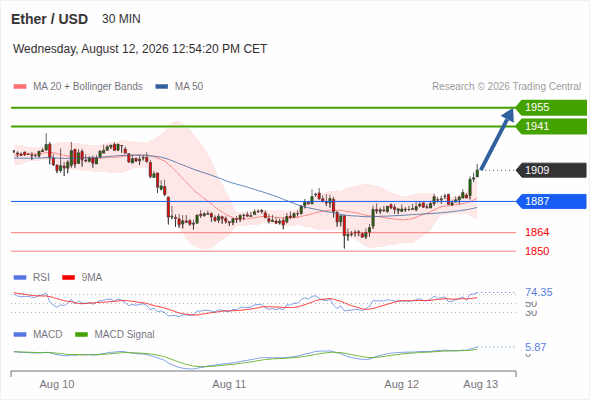The height and width of the screenshot is (400, 590).
Task: Click the green 1955 resistance price tag
Action: pyautogui.click(x=551, y=108)
